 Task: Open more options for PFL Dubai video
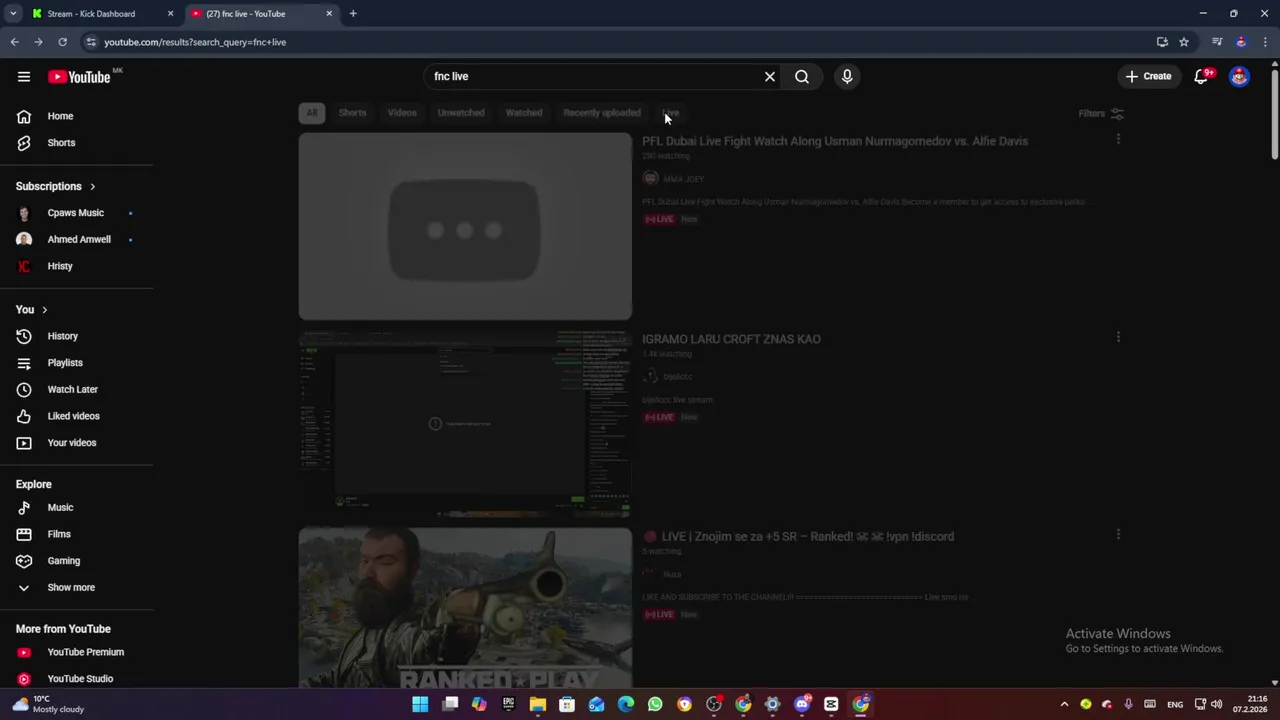[1118, 140]
